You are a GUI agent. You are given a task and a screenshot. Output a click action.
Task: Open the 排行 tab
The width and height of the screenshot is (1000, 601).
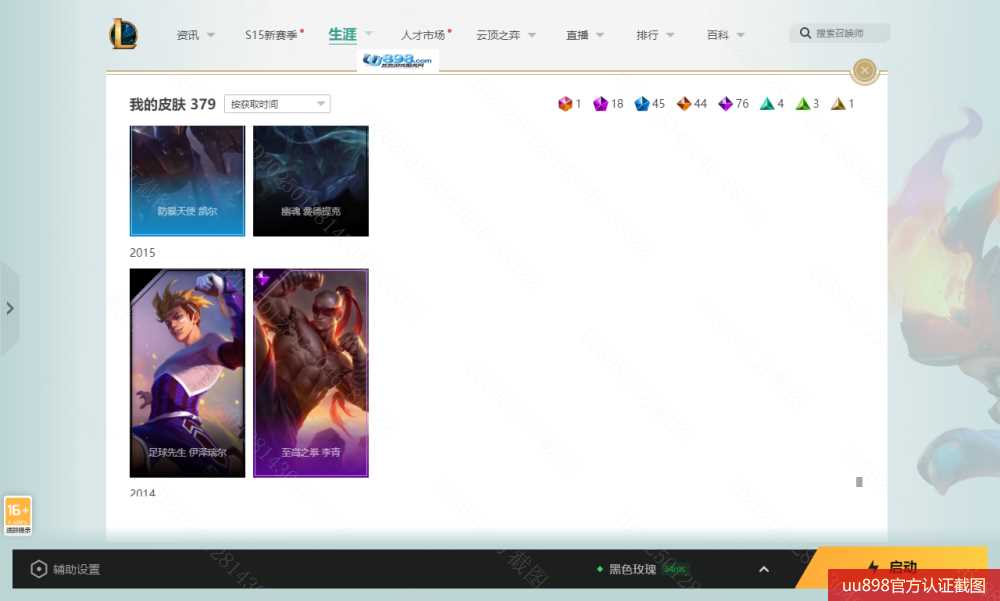pyautogui.click(x=647, y=35)
